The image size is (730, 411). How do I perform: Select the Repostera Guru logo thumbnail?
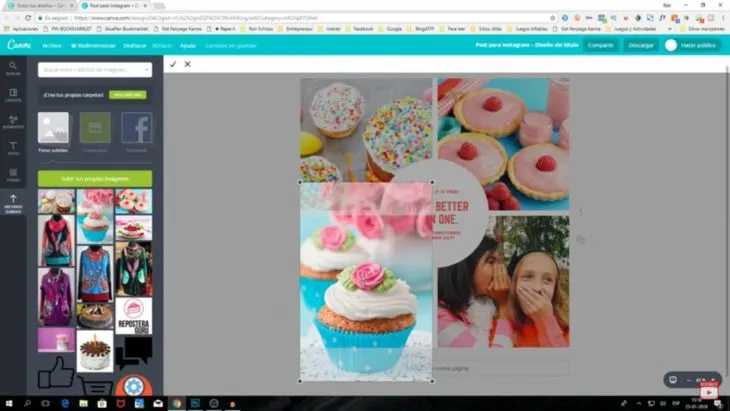[134, 317]
